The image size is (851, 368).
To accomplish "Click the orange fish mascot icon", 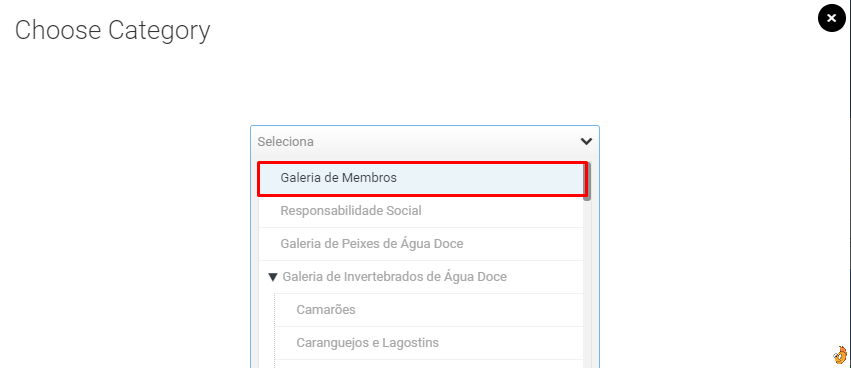I will pos(840,354).
